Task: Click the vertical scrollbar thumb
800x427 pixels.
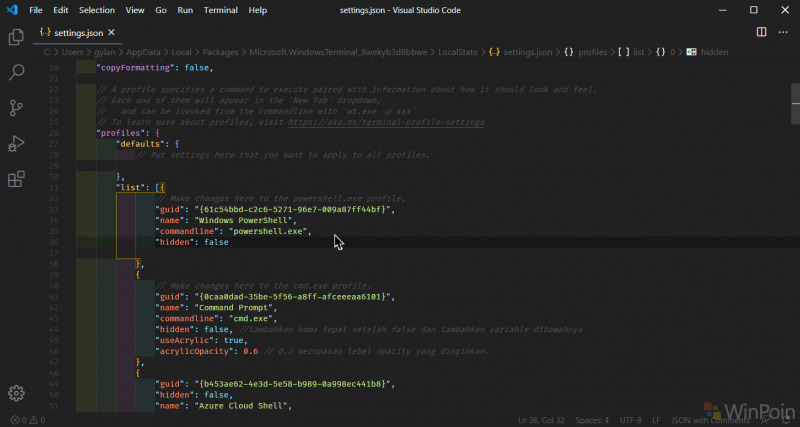Action: click(x=795, y=104)
